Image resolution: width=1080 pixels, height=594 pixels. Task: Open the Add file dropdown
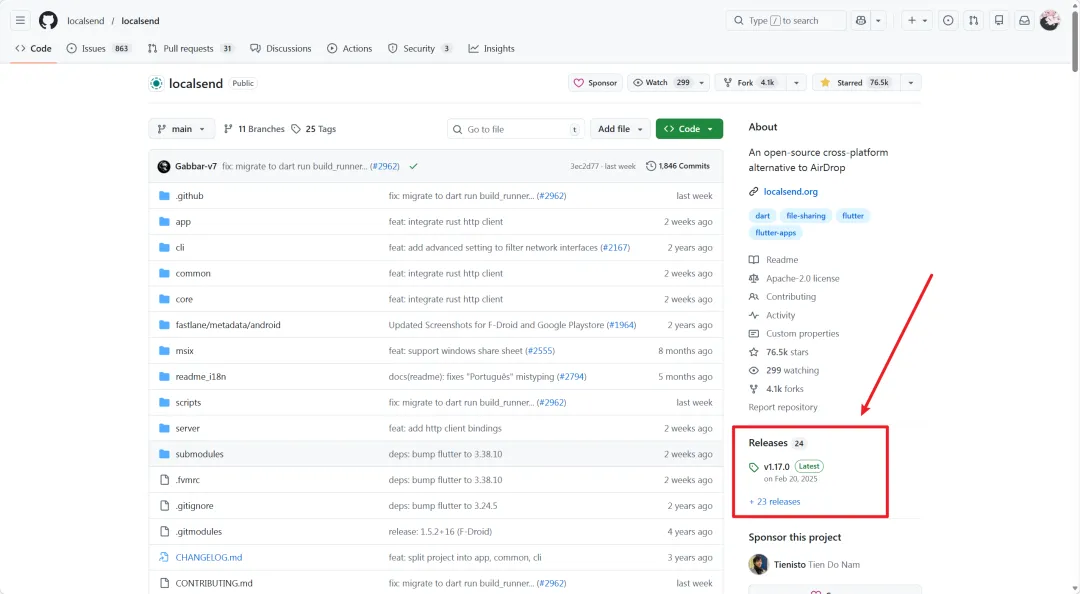pyautogui.click(x=620, y=129)
